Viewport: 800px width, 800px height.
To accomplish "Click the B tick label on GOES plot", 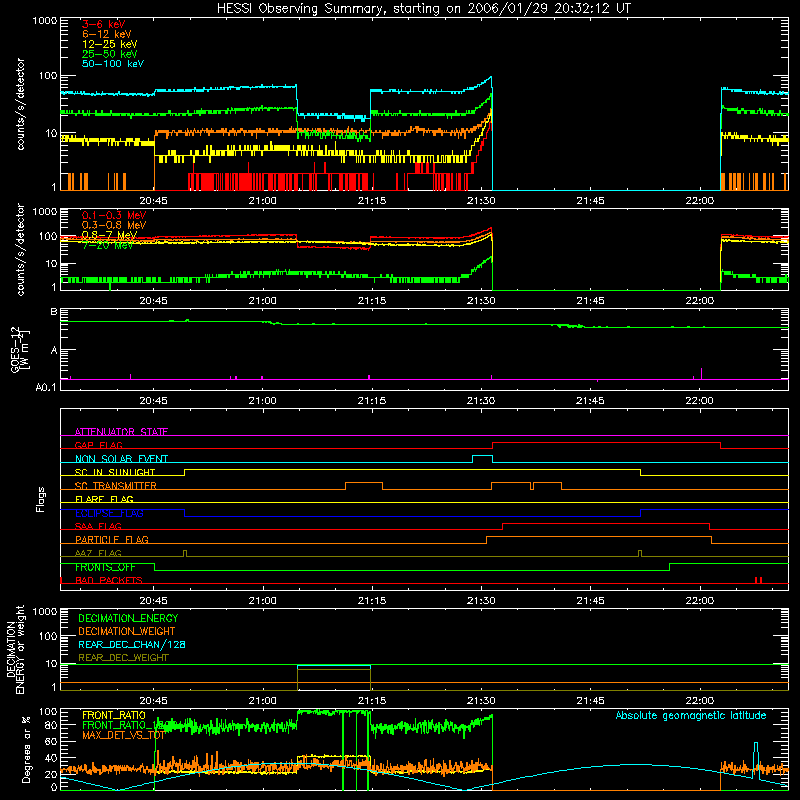I will pyautogui.click(x=54, y=312).
